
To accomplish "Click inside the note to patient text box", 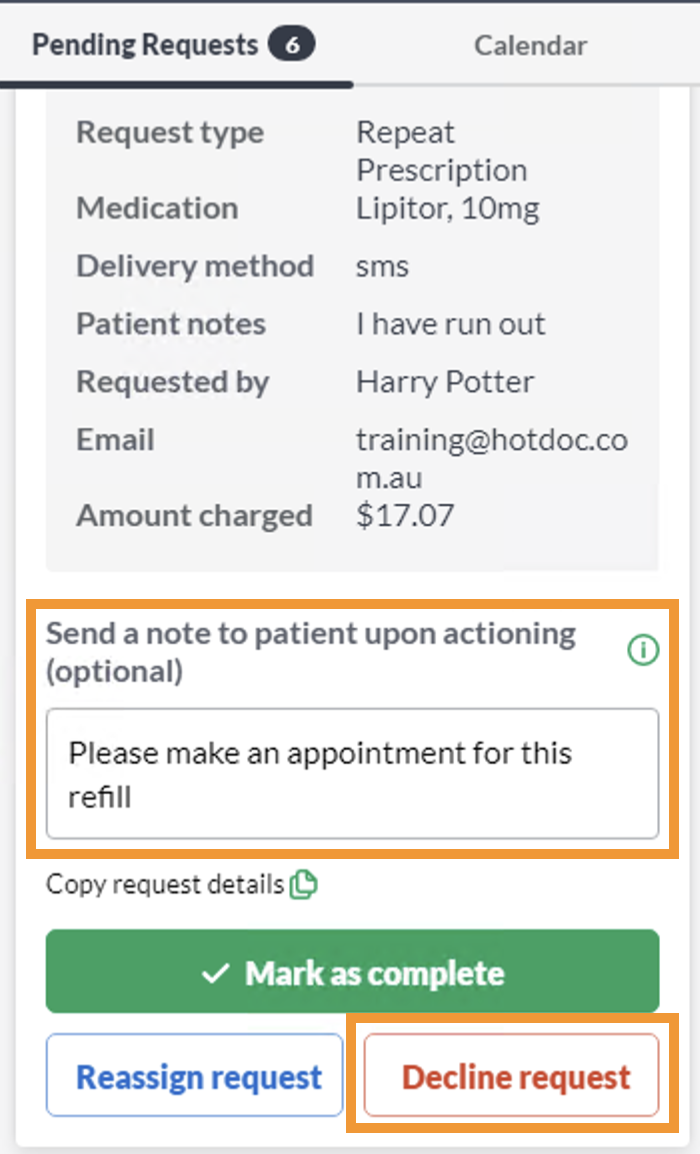I will point(353,774).
